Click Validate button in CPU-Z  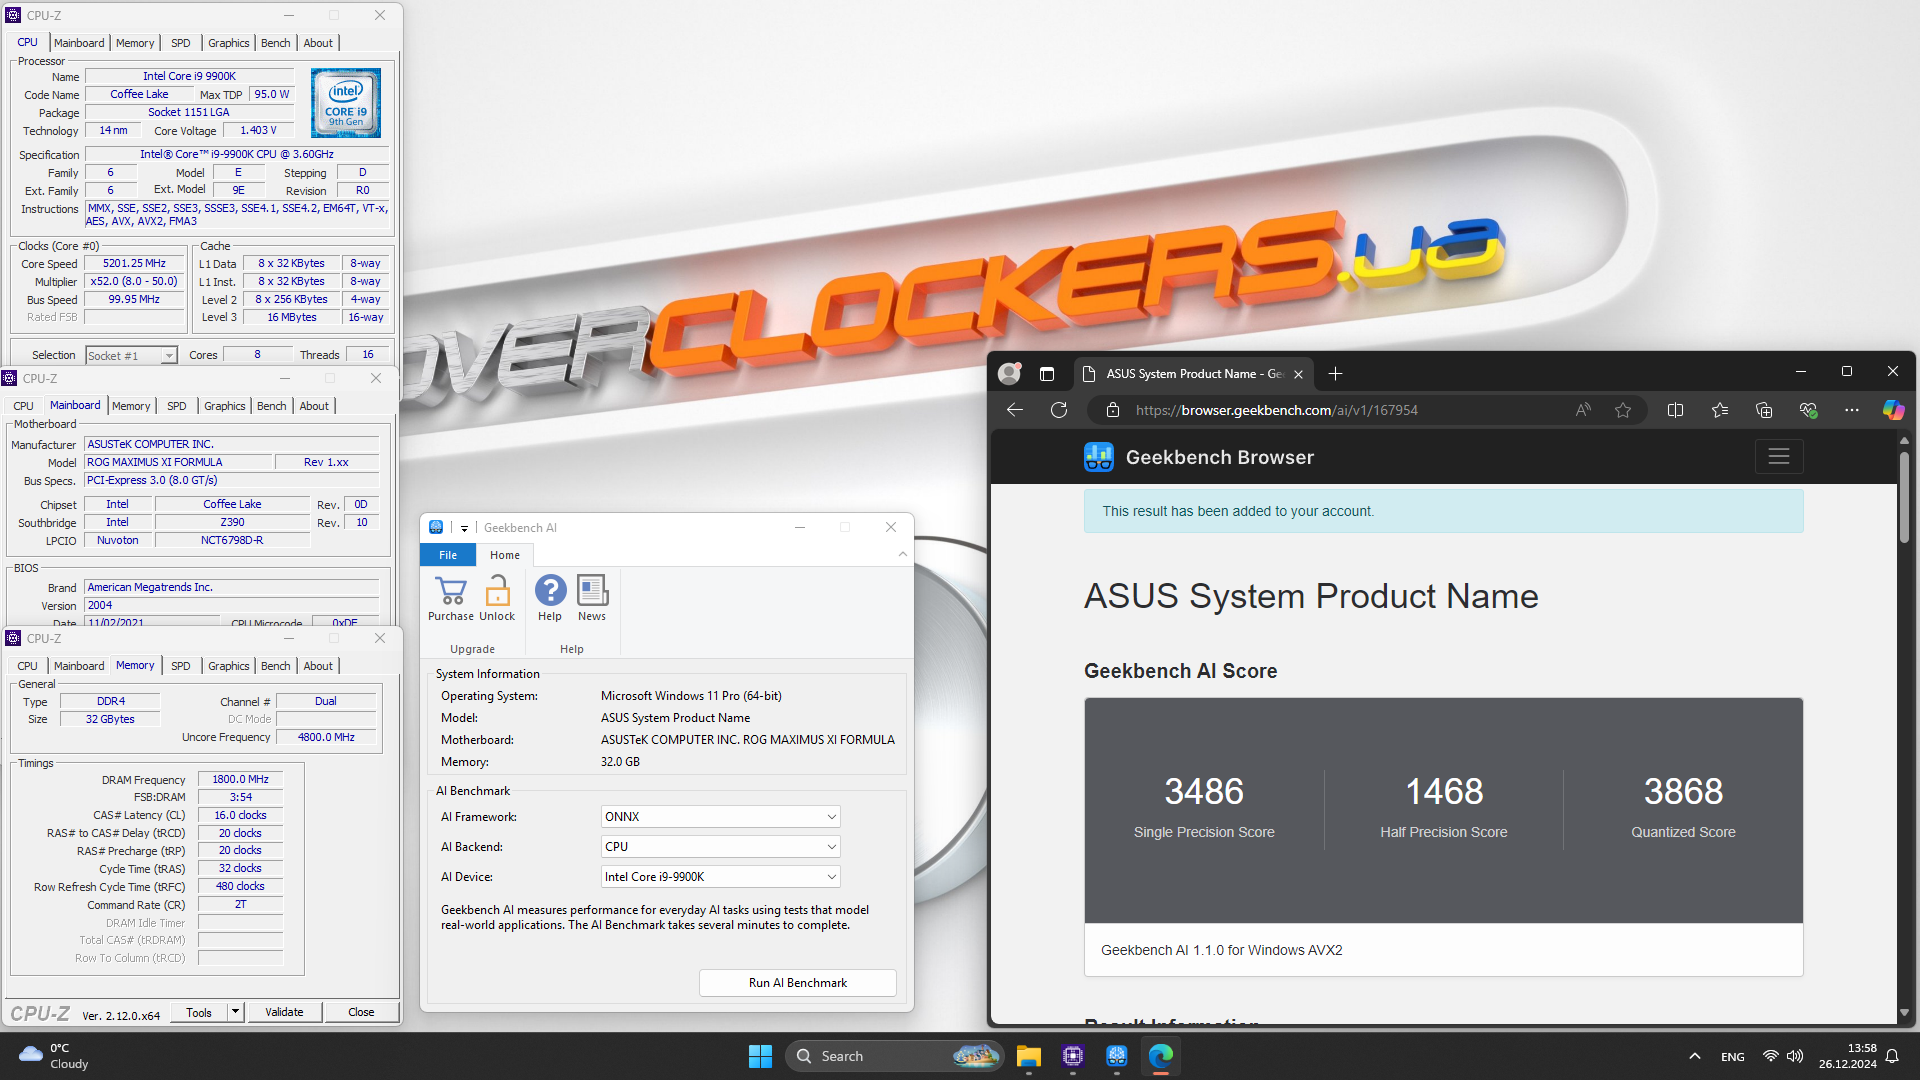pos(284,1012)
